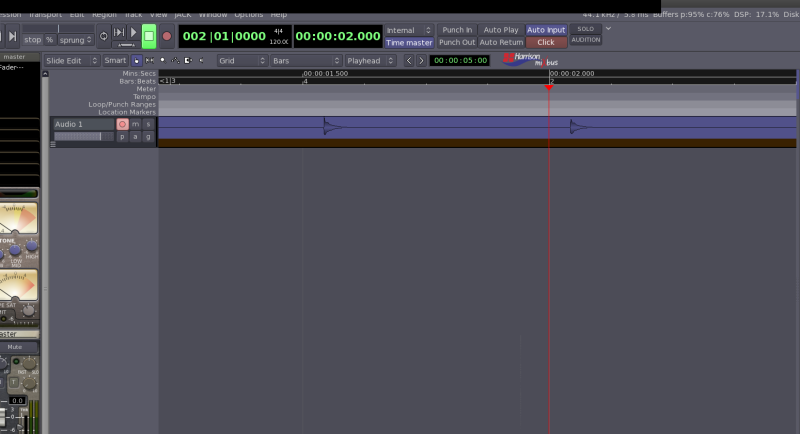
Task: Click the go-to-end transport button
Action: point(13,36)
